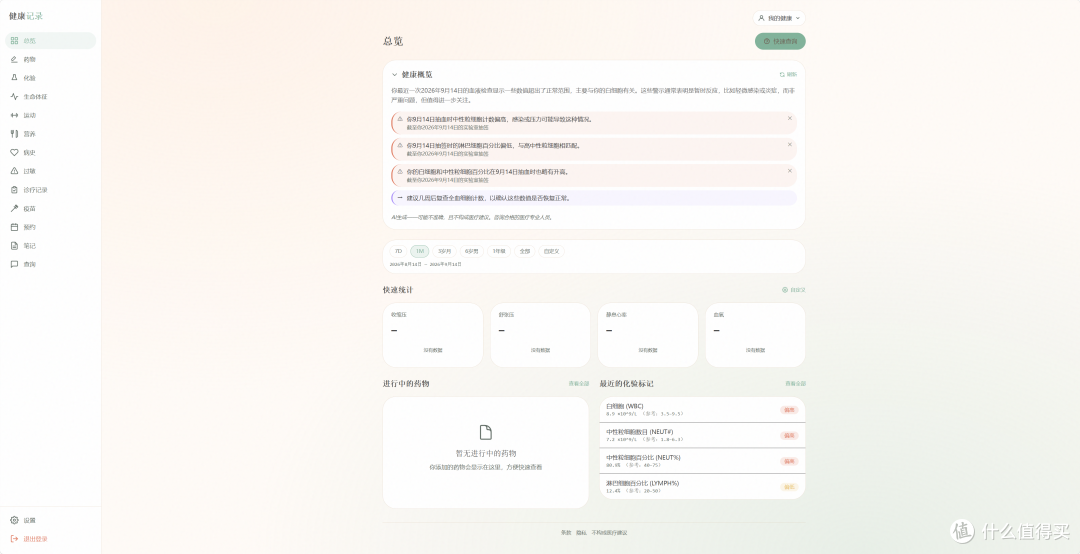Open 诊疗记录 clipboard icon in sidebar
The height and width of the screenshot is (554, 1080).
14,189
